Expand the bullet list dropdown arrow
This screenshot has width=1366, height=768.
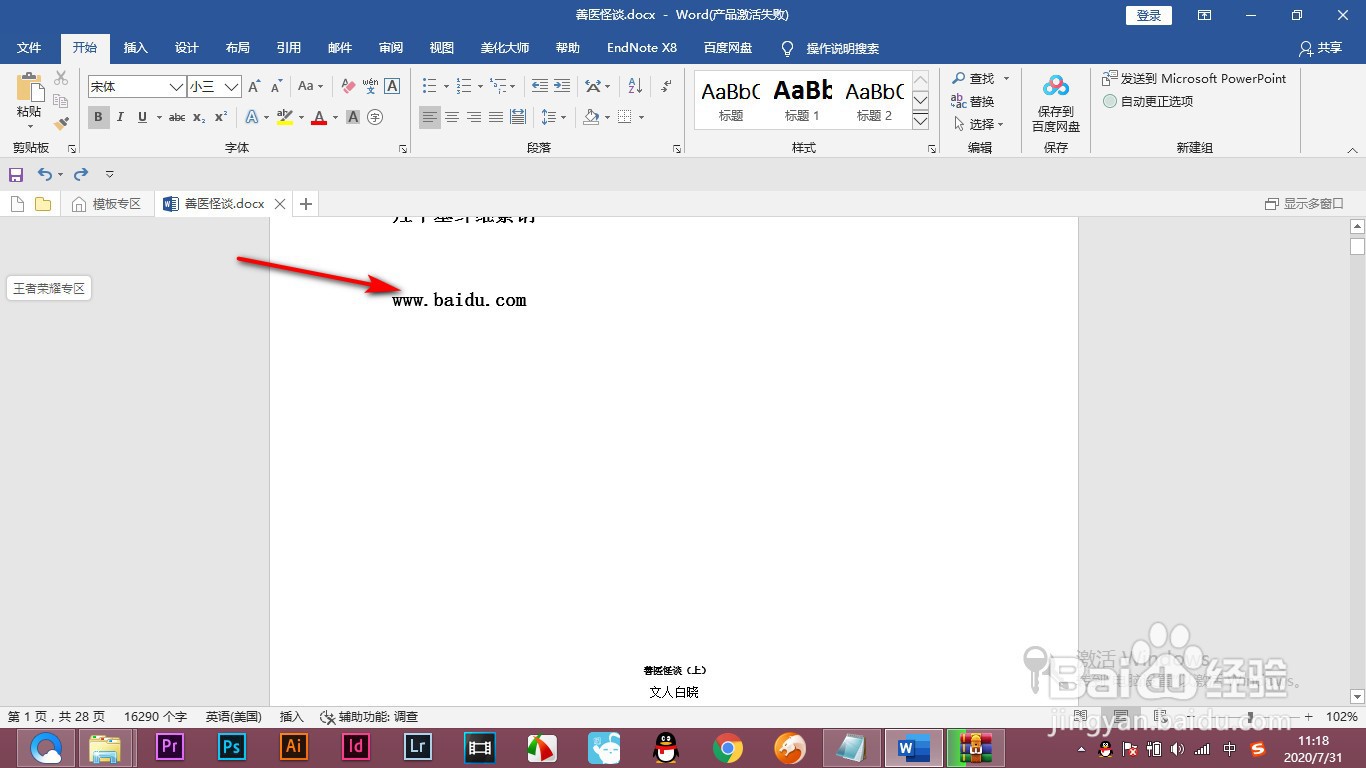click(446, 87)
